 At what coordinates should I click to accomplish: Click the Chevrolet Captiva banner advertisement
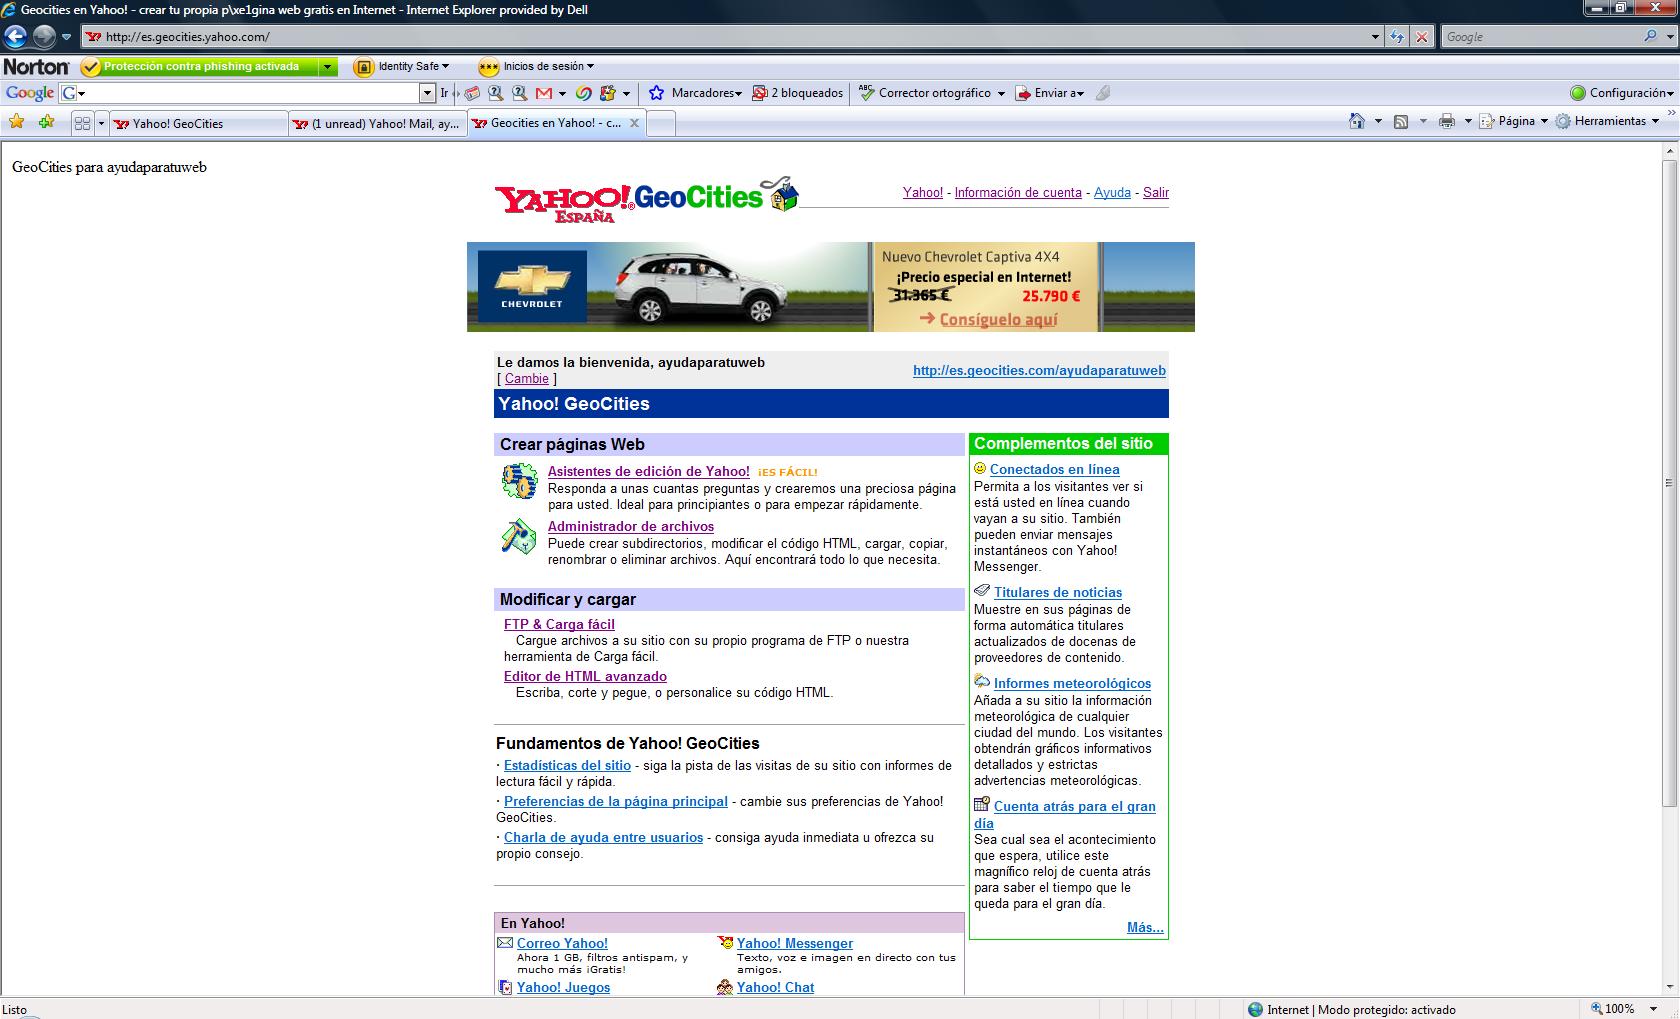[831, 287]
